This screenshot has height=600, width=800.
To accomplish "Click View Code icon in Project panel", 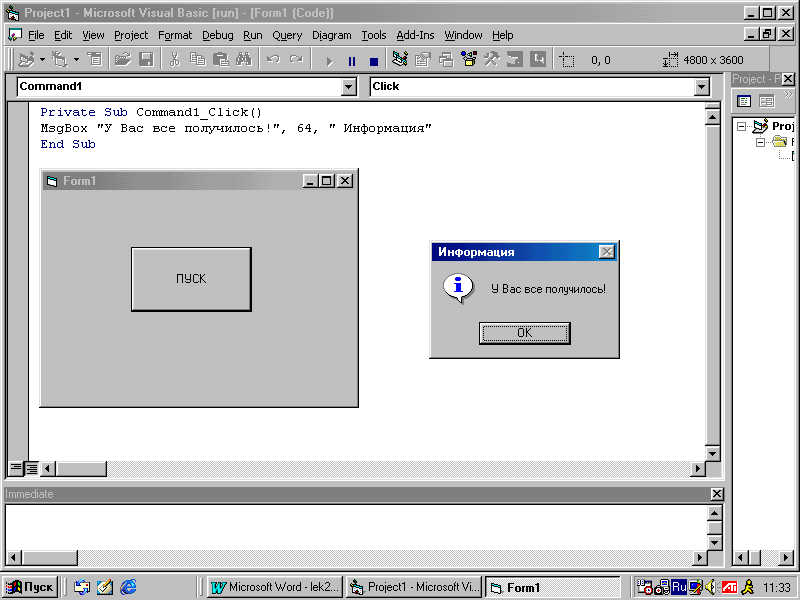I will (x=744, y=101).
